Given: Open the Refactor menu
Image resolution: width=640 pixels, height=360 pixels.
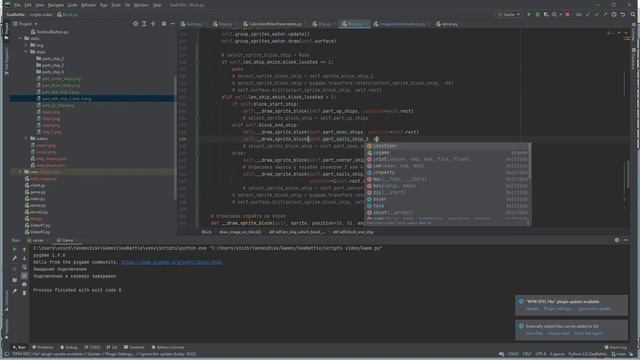Looking at the screenshot, I should coord(88,5).
